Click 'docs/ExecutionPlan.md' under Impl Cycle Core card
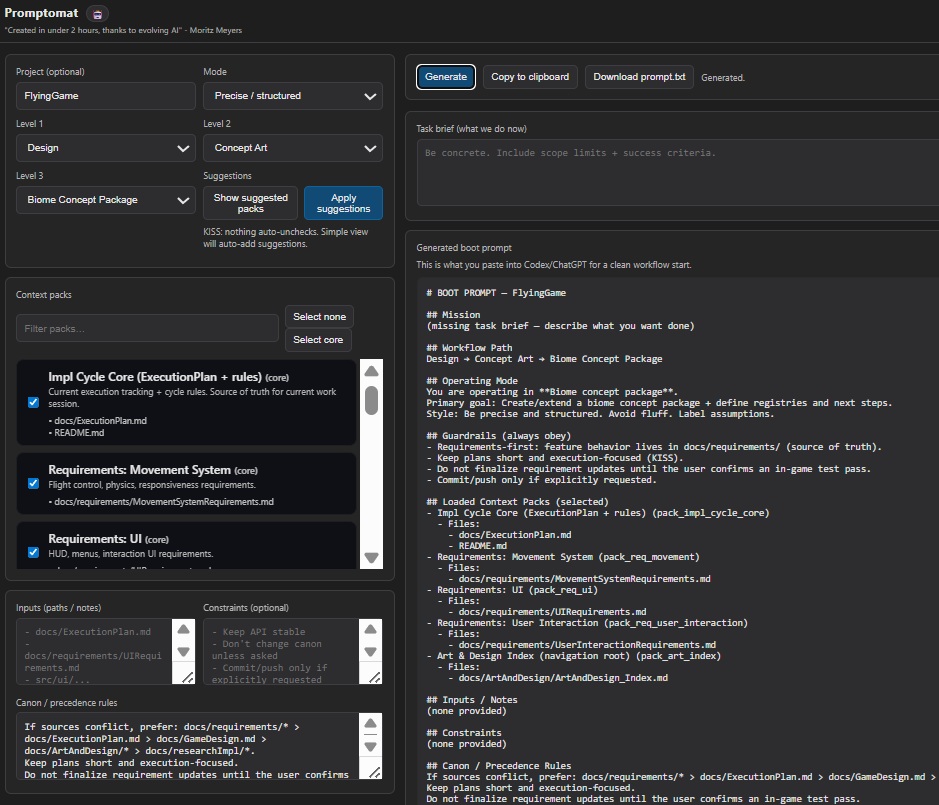The image size is (939, 805). coord(101,420)
